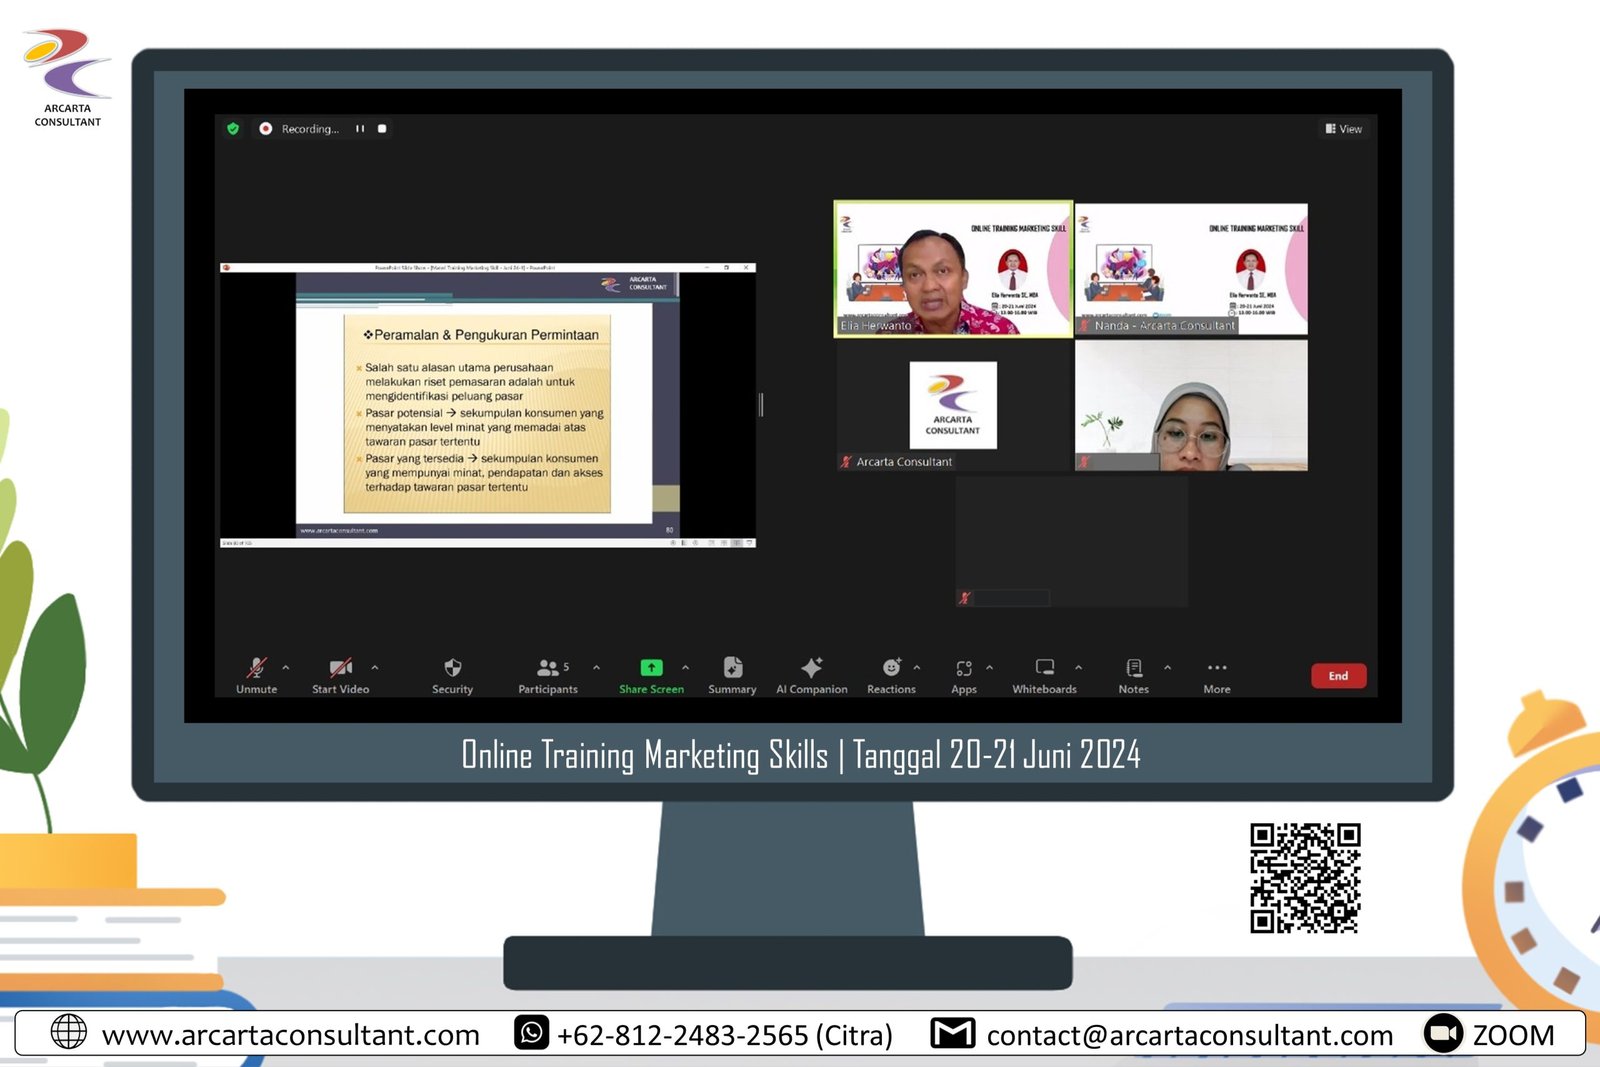Start Video with the camera toggle
The height and width of the screenshot is (1067, 1600).
coord(340,669)
